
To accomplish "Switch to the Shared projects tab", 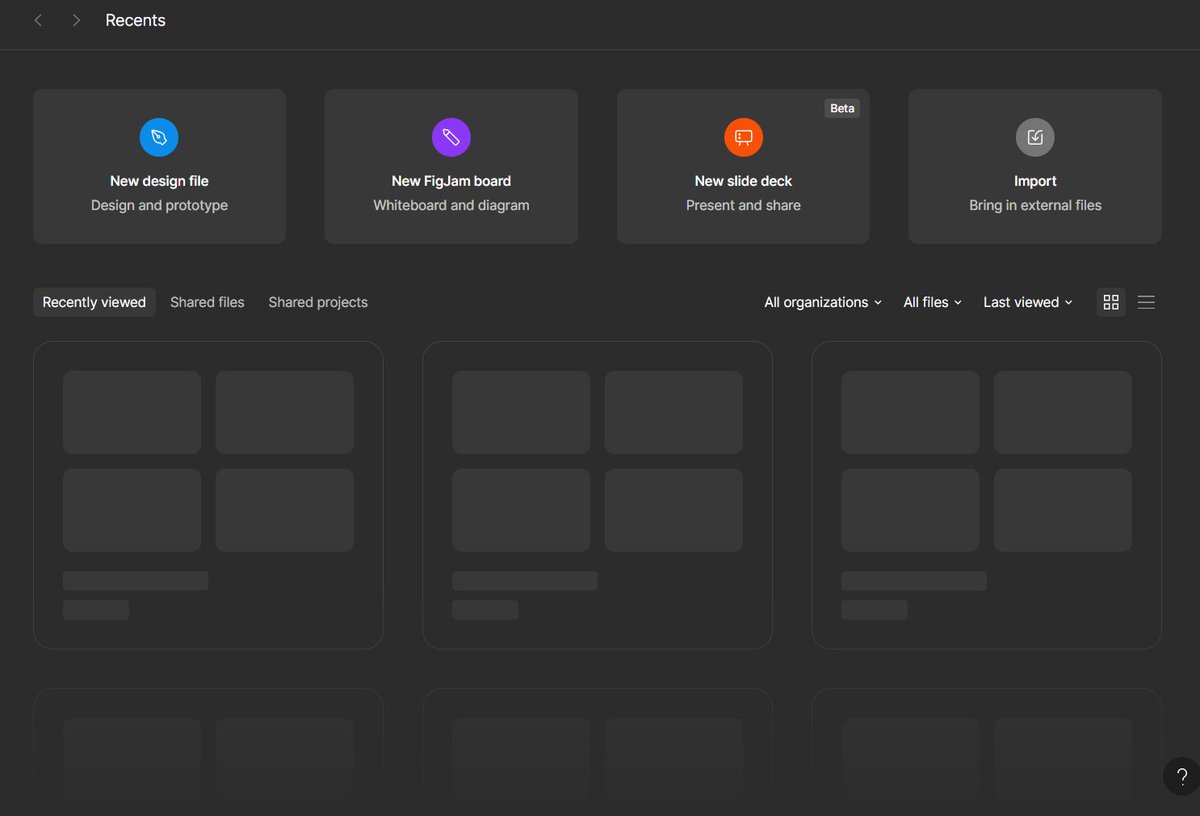I will tap(318, 302).
